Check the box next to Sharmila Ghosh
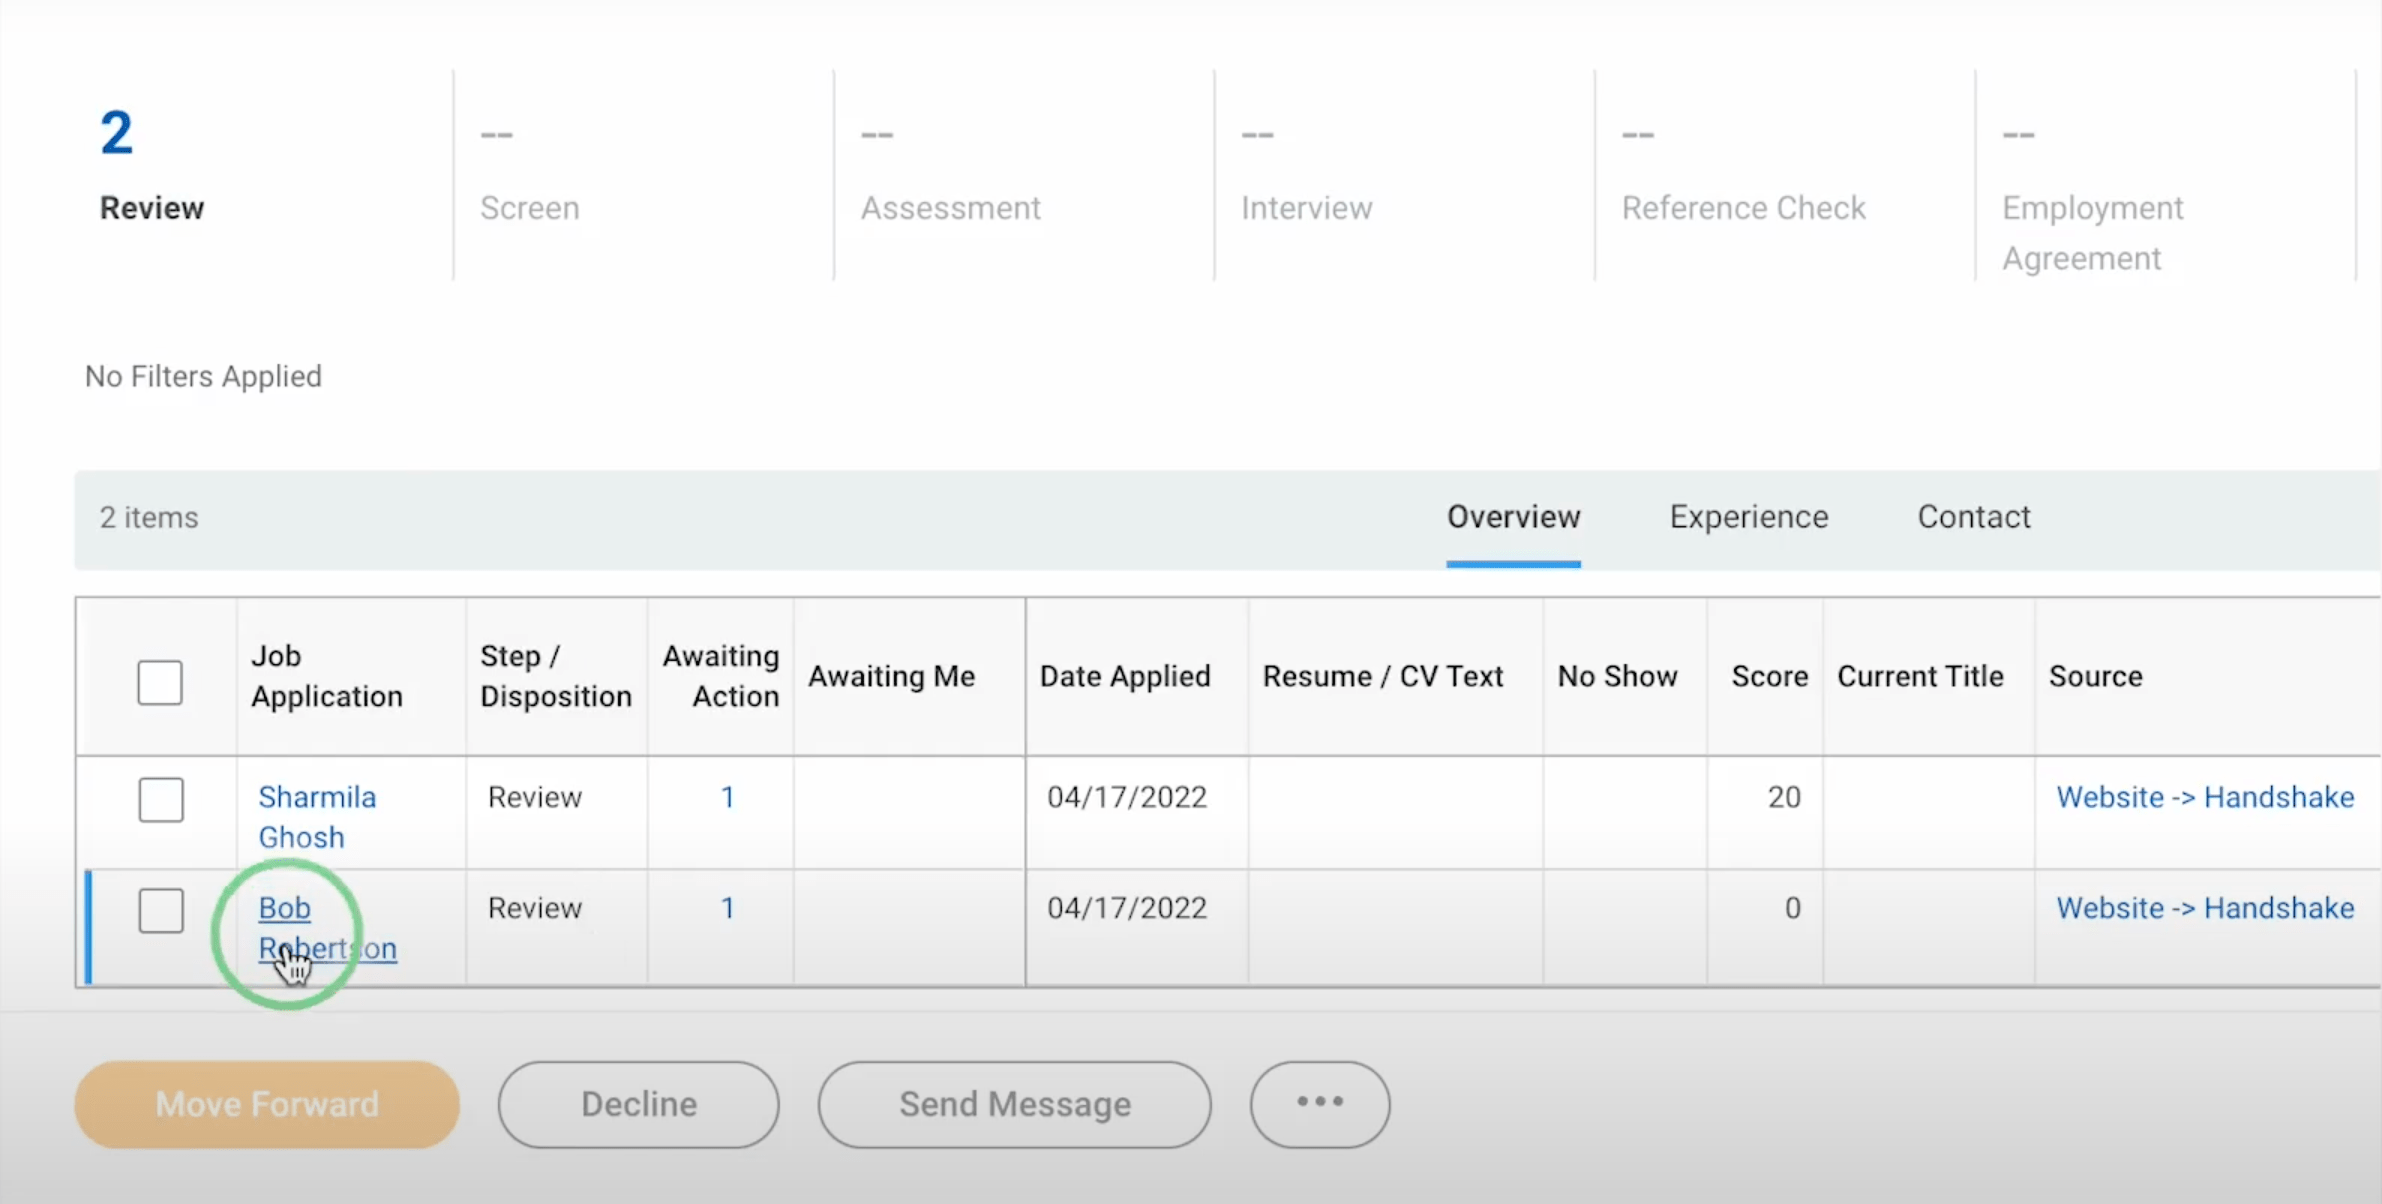 160,798
